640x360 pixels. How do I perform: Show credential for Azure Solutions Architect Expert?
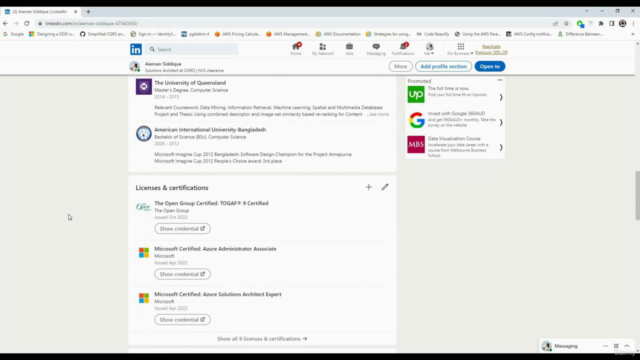tap(182, 320)
